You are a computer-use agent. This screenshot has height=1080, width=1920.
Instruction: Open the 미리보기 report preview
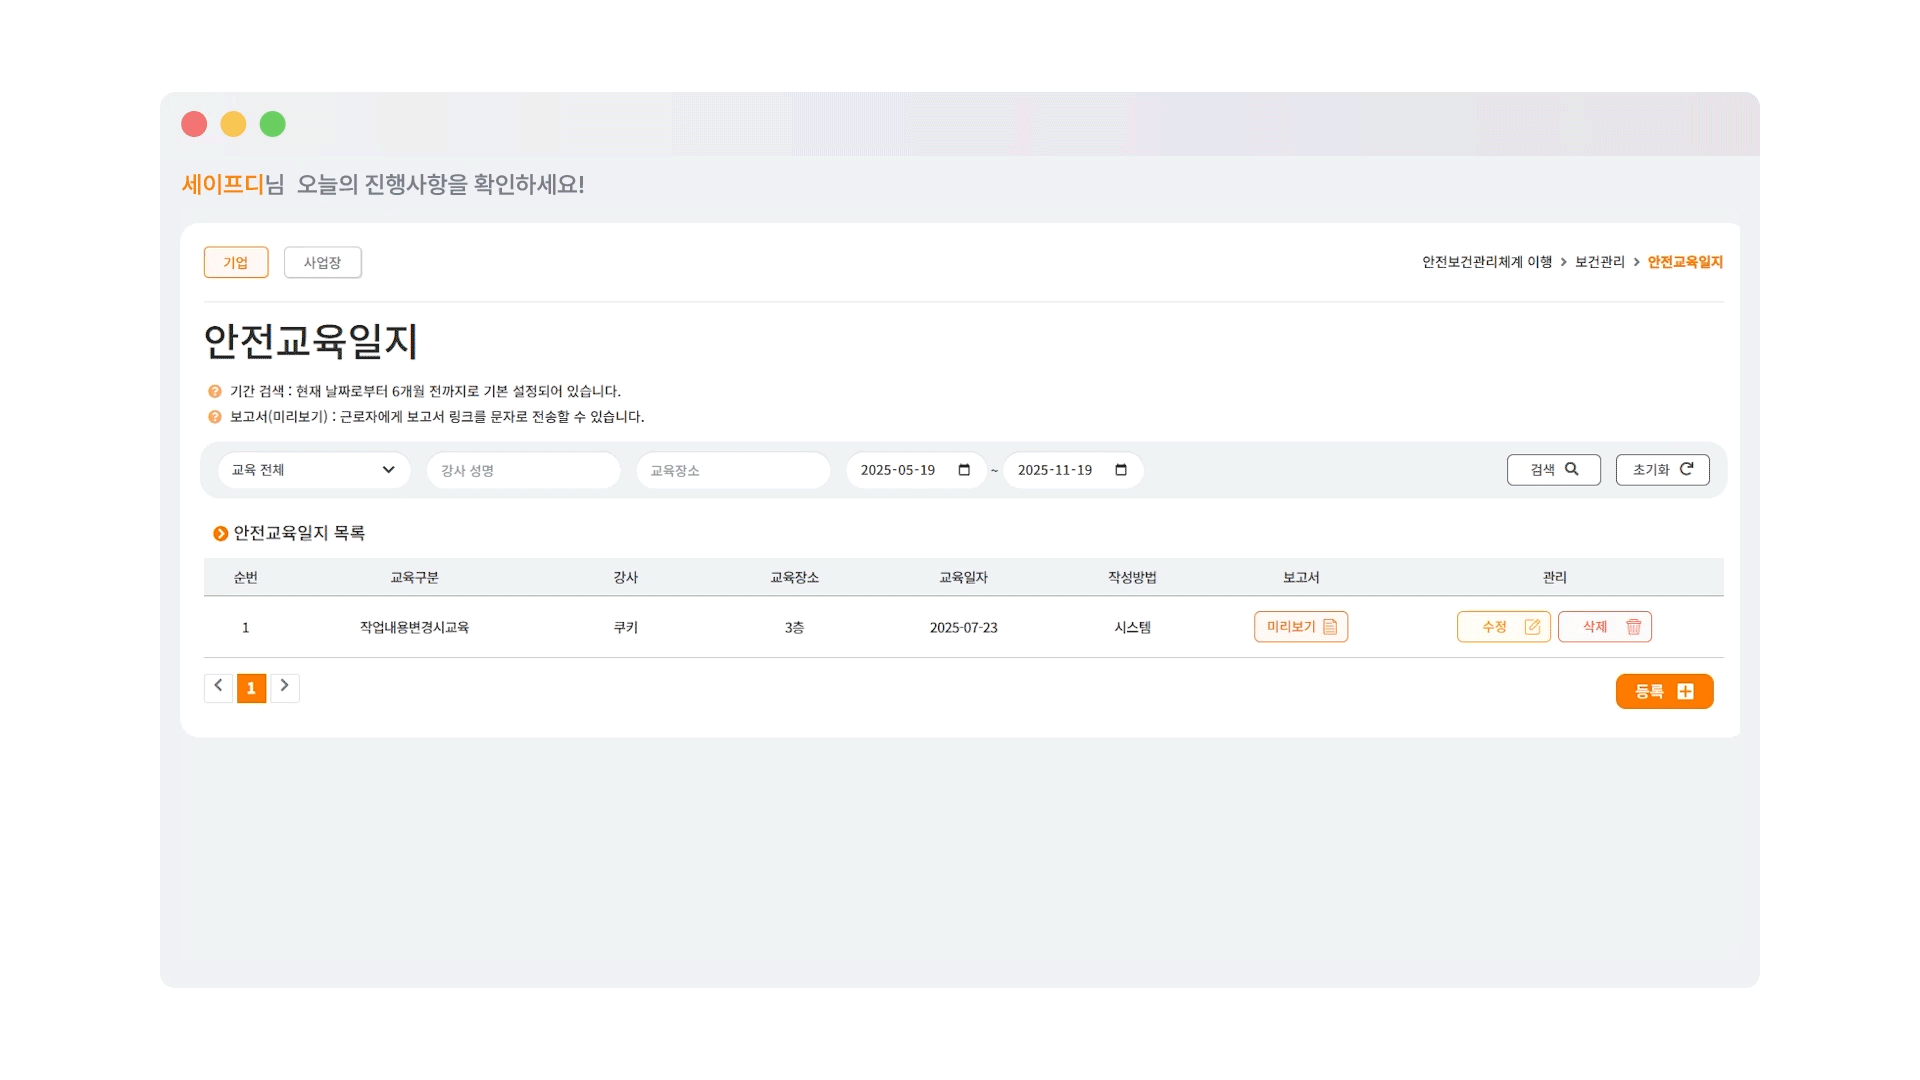[1300, 627]
